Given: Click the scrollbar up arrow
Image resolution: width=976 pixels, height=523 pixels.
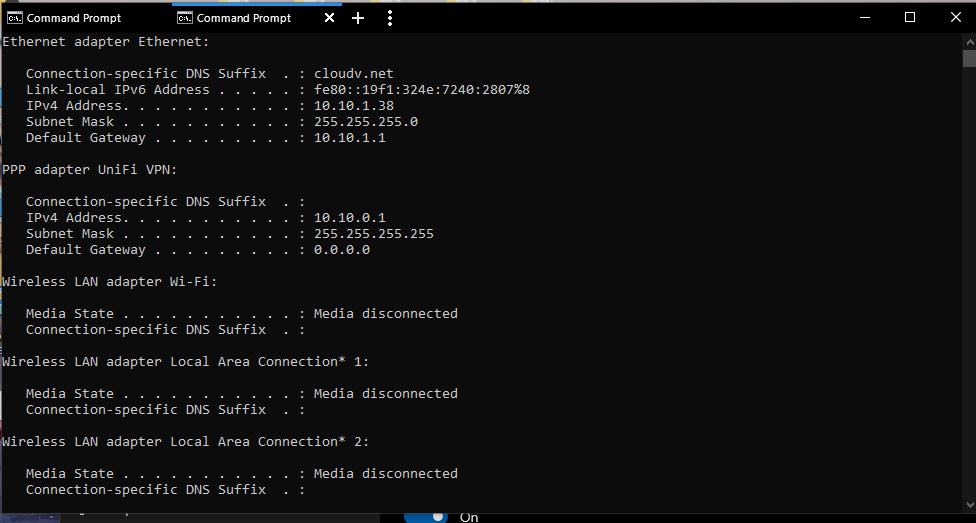Looking at the screenshot, I should coord(969,42).
